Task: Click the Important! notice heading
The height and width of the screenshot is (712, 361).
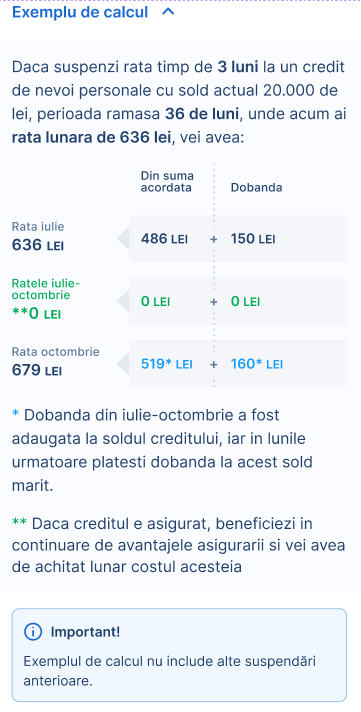Action: click(85, 632)
